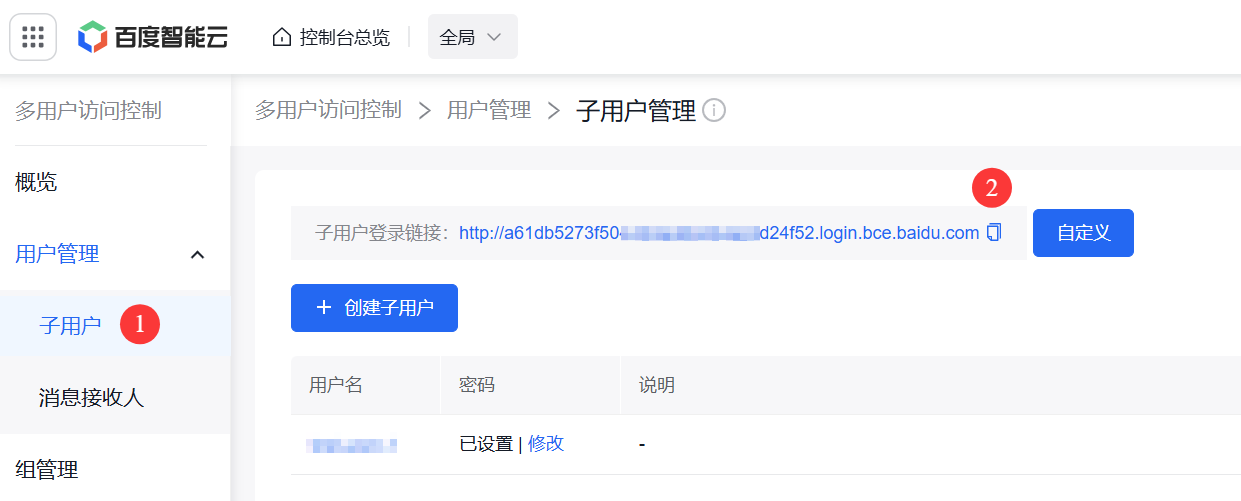Viewport: 1241px width, 501px height.
Task: Select 子用户 in the sidebar
Action: click(70, 325)
